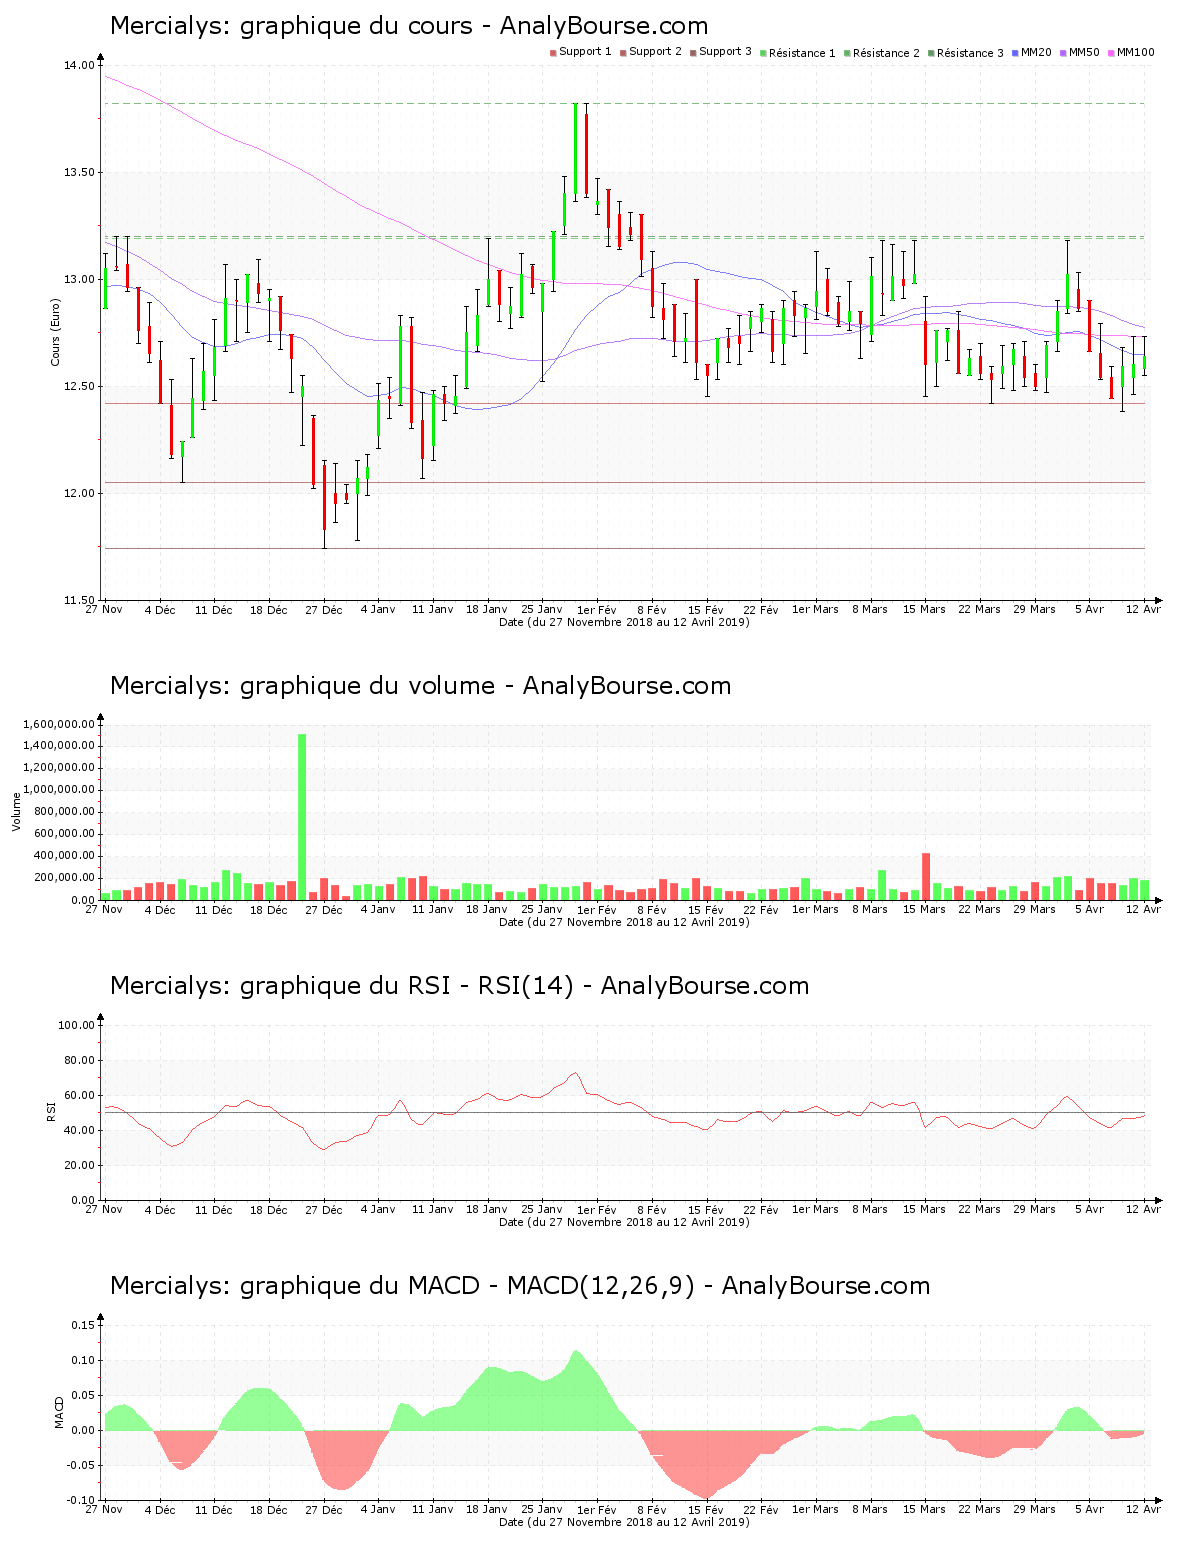Image resolution: width=1200 pixels, height=1550 pixels.
Task: Click the date range caption under the volume chart
Action: coord(624,922)
